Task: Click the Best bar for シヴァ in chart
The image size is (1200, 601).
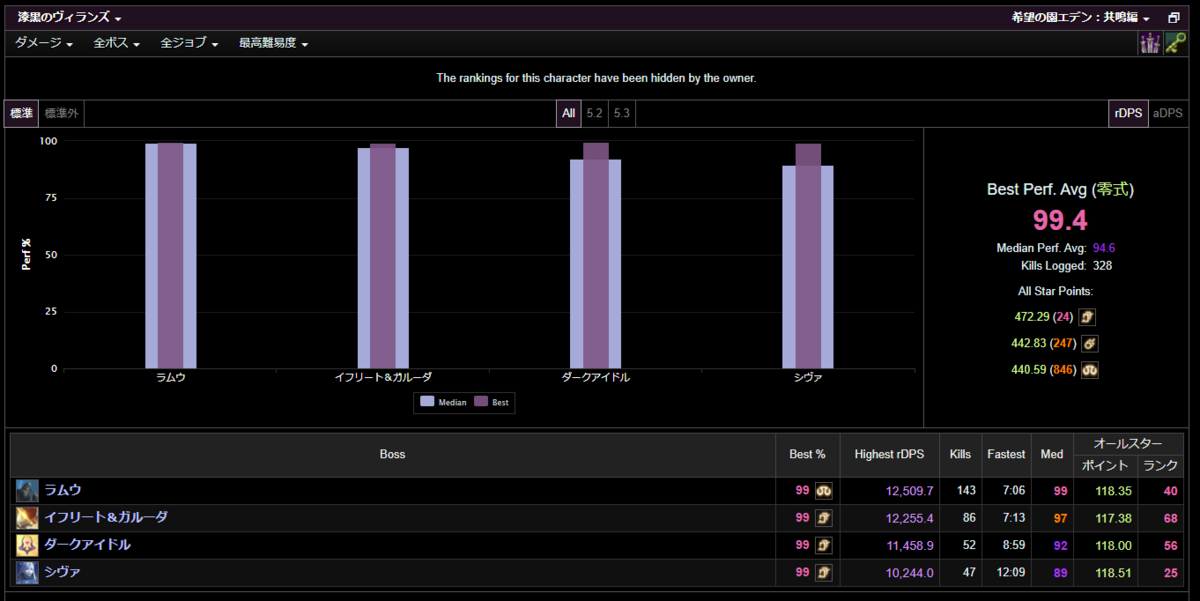Action: 808,256
